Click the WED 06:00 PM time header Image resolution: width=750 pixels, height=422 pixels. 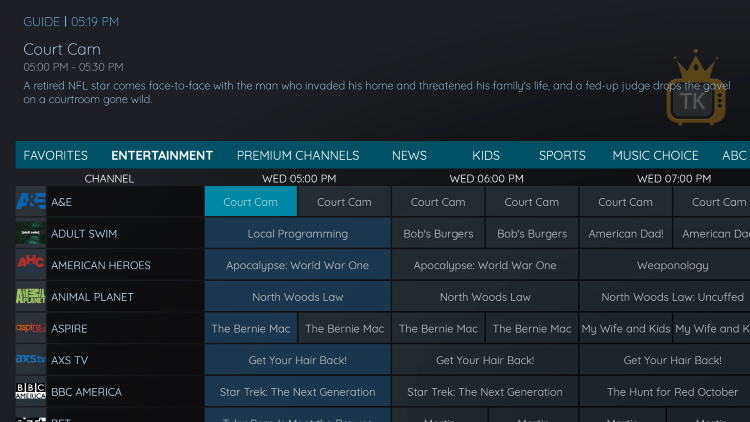[x=486, y=179]
